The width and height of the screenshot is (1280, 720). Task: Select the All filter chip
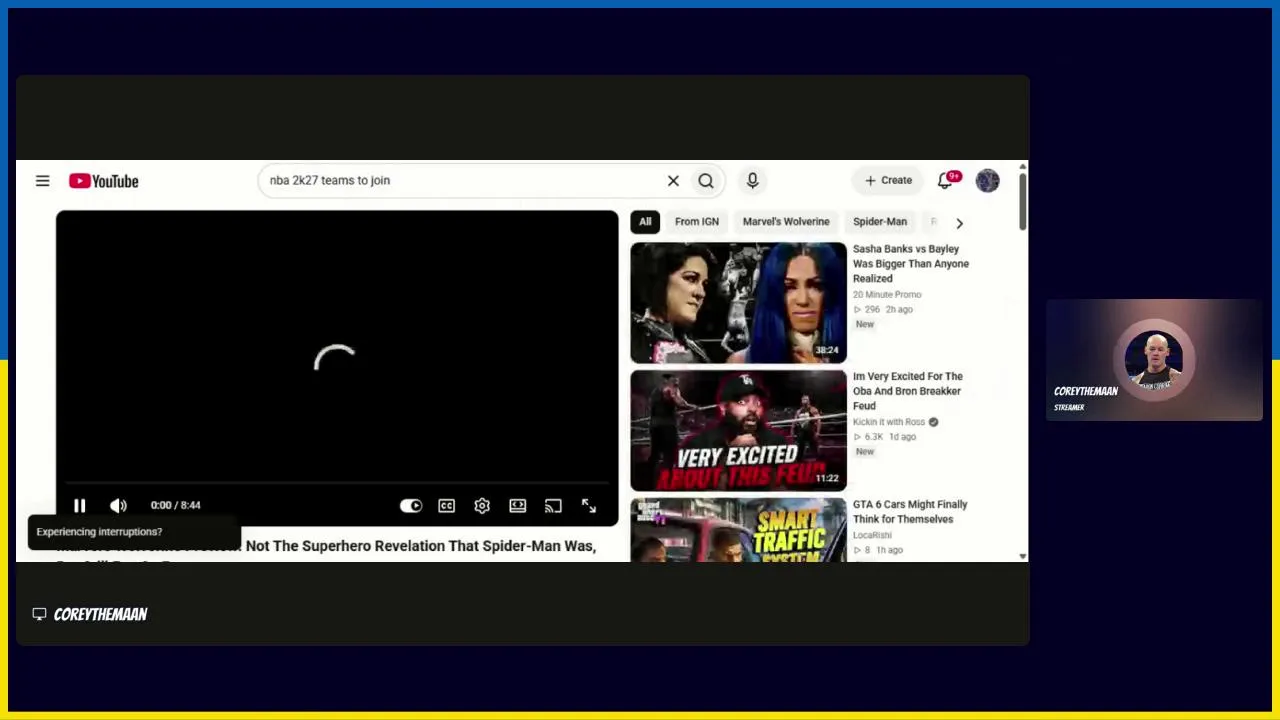[x=645, y=222]
